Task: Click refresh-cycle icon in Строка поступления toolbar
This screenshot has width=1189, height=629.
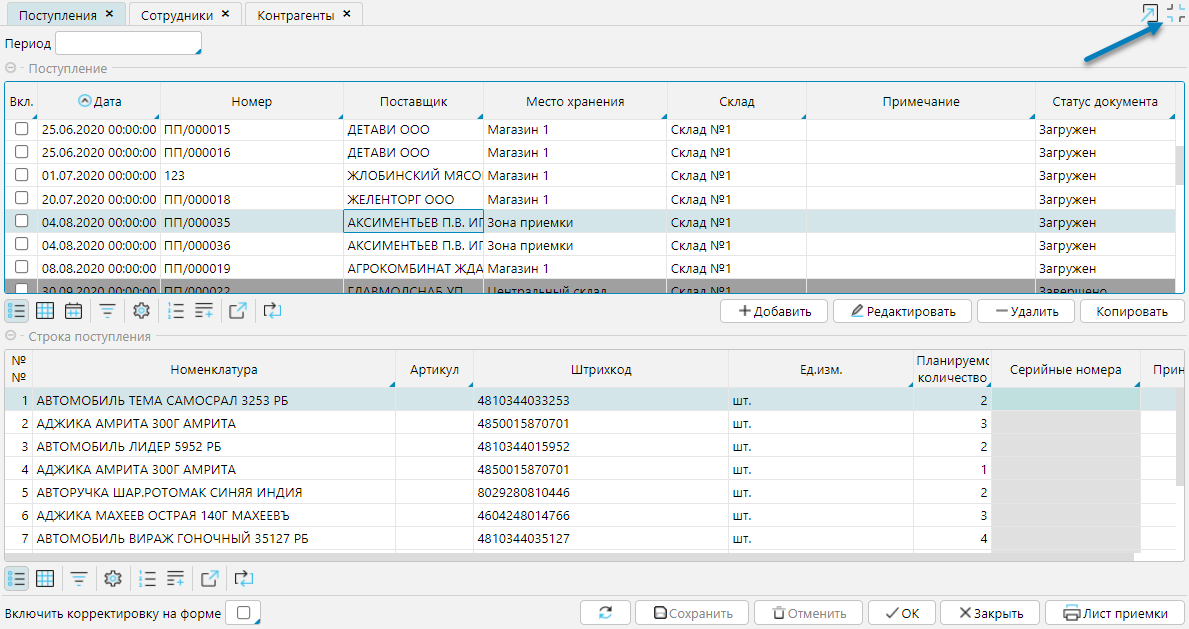Action: pos(244,578)
